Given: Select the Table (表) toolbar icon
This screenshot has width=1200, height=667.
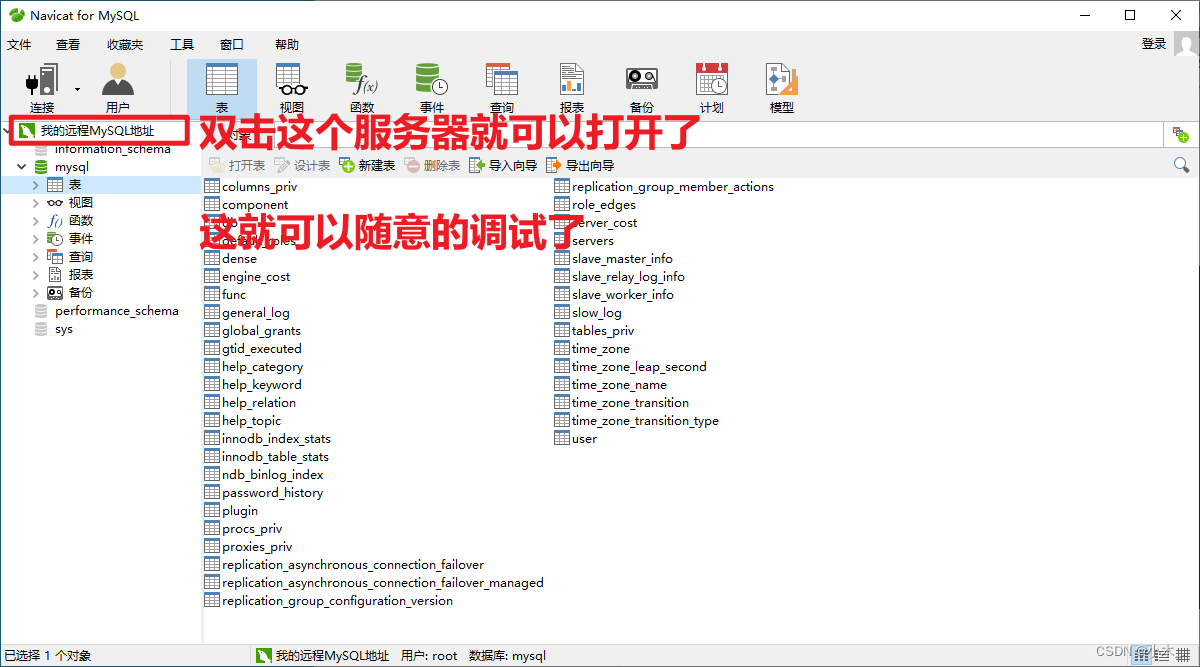Looking at the screenshot, I should coord(221,88).
